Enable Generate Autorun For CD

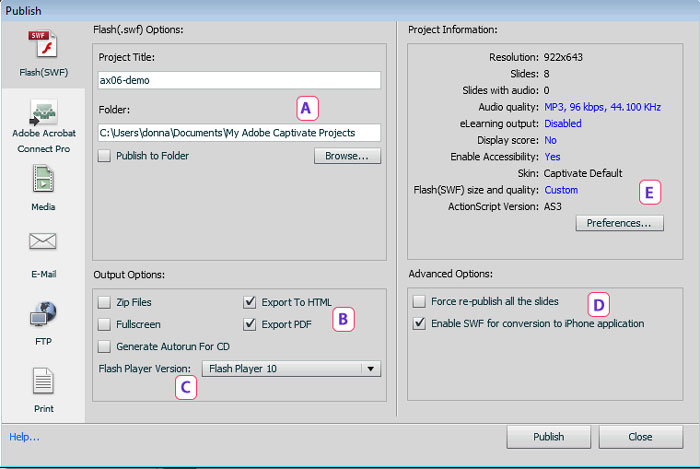click(105, 346)
